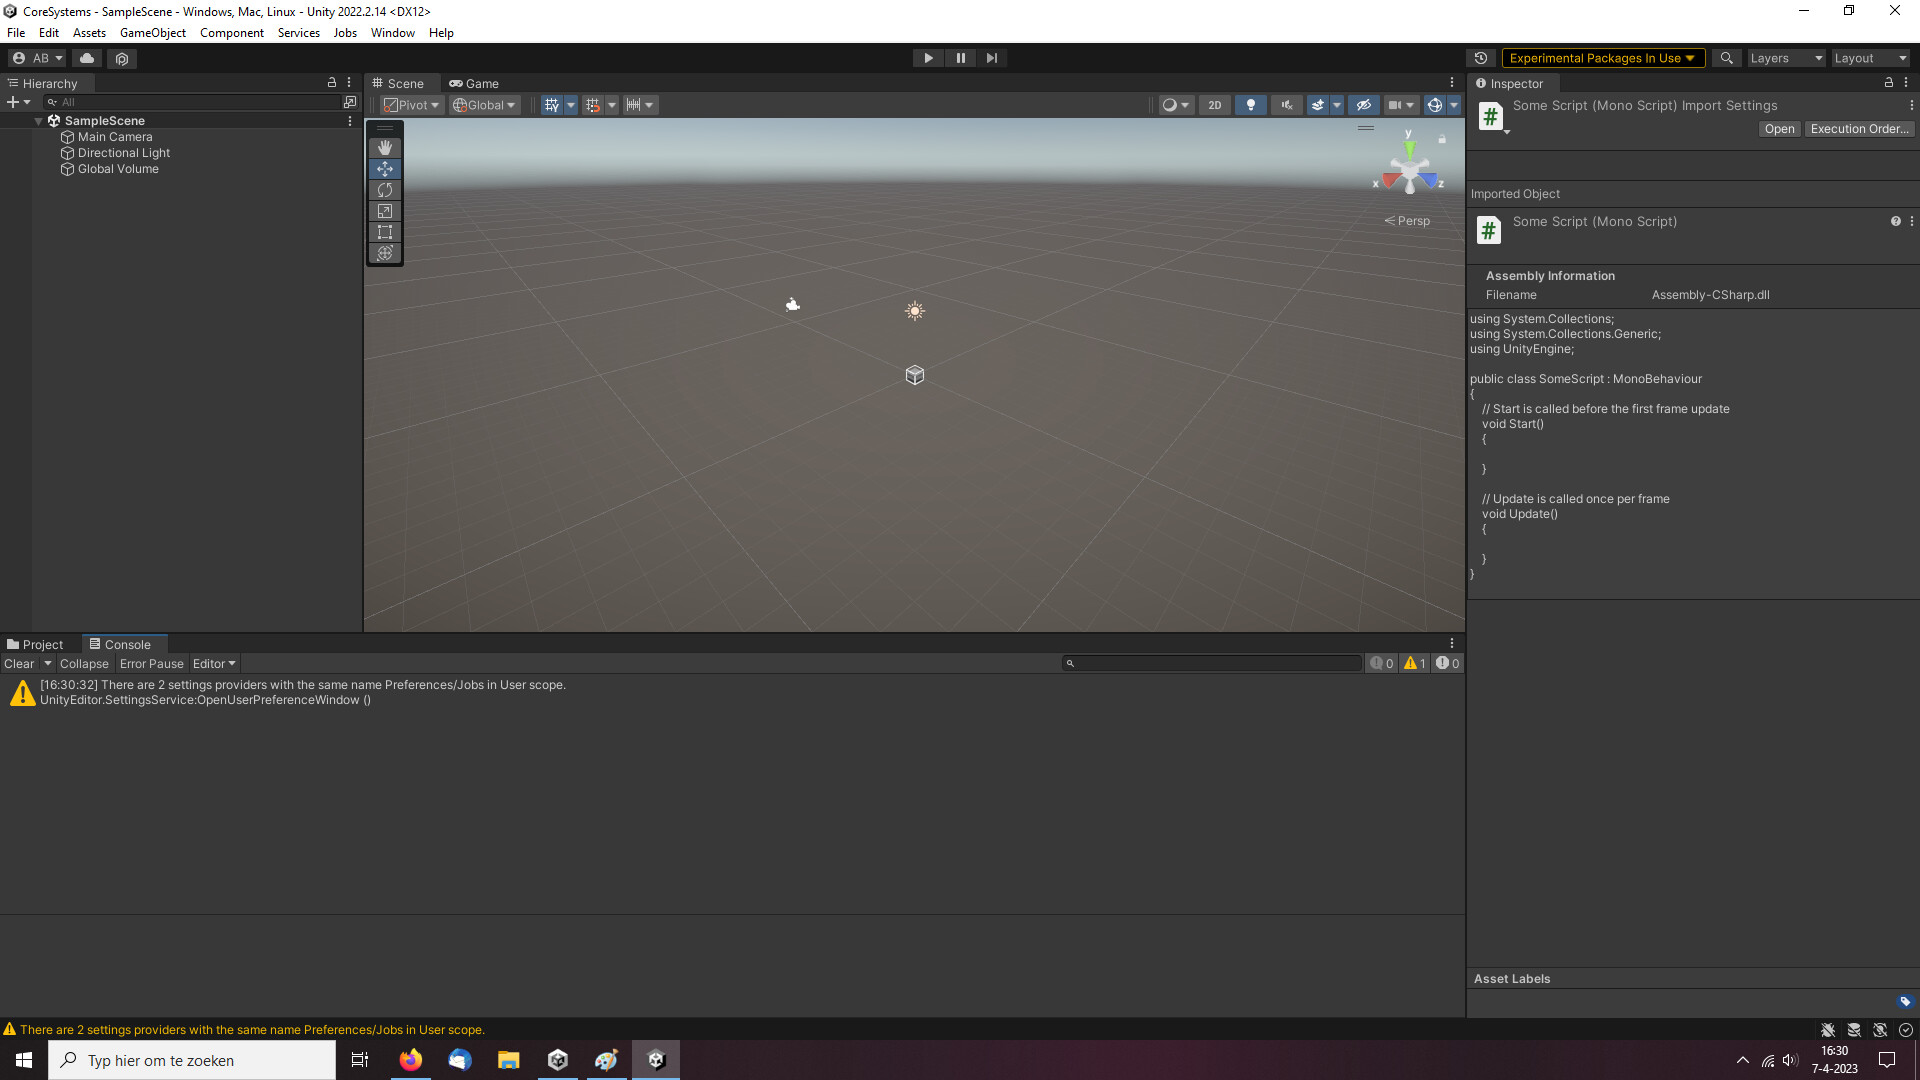Open File Explorer from the taskbar
1920x1080 pixels.
pos(509,1060)
